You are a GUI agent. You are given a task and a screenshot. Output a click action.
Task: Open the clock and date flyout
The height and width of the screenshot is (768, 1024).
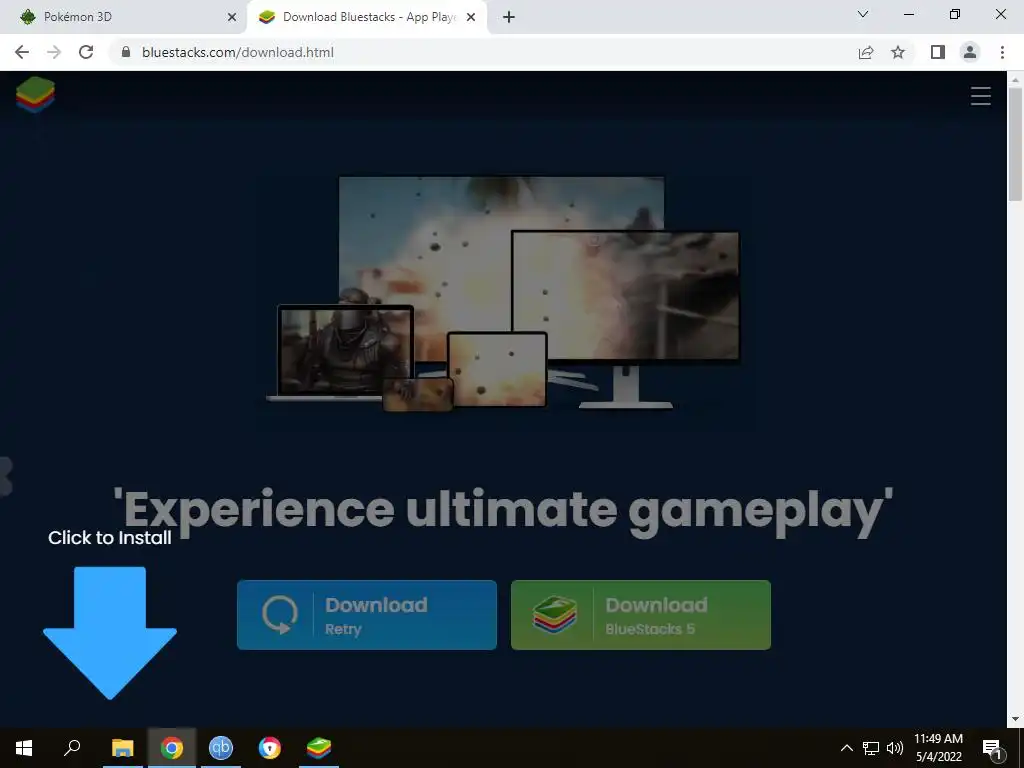click(938, 748)
